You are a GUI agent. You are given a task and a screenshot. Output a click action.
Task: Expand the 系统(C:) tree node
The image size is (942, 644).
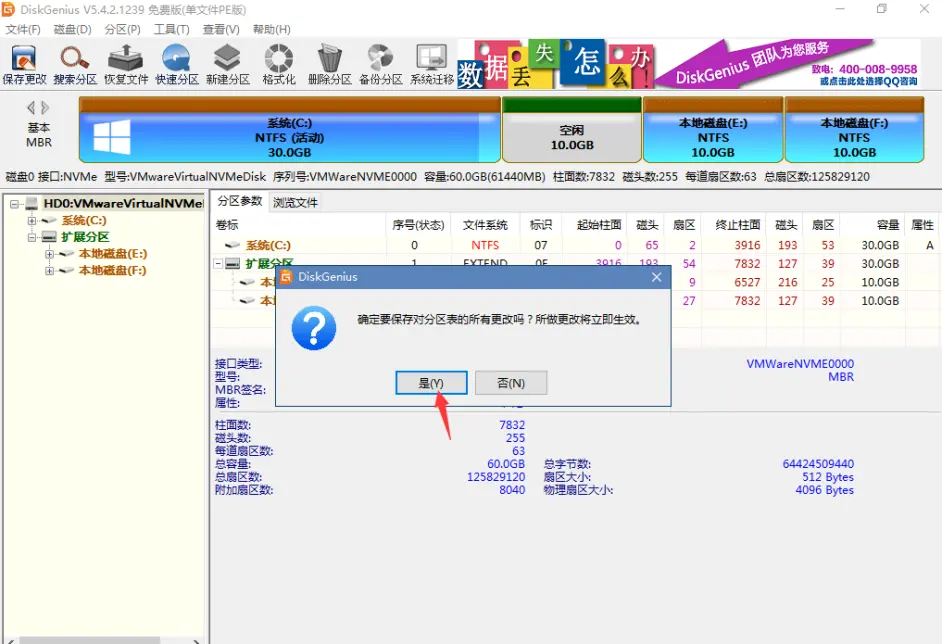tap(32, 220)
